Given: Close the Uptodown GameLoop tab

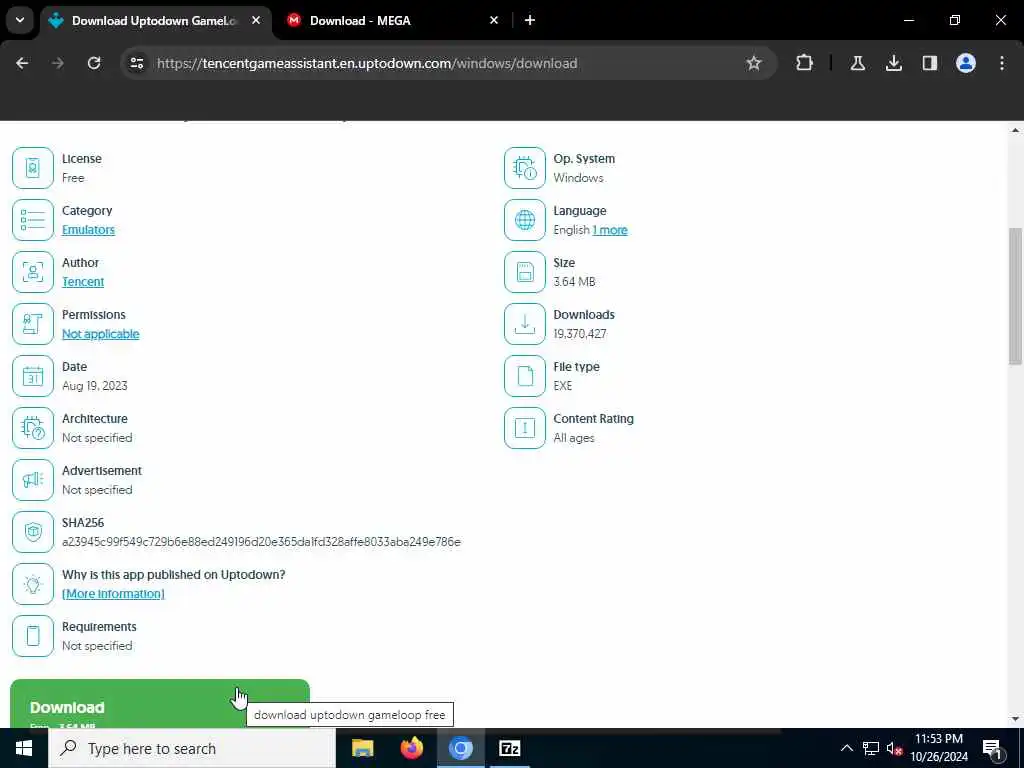Looking at the screenshot, I should [x=256, y=20].
